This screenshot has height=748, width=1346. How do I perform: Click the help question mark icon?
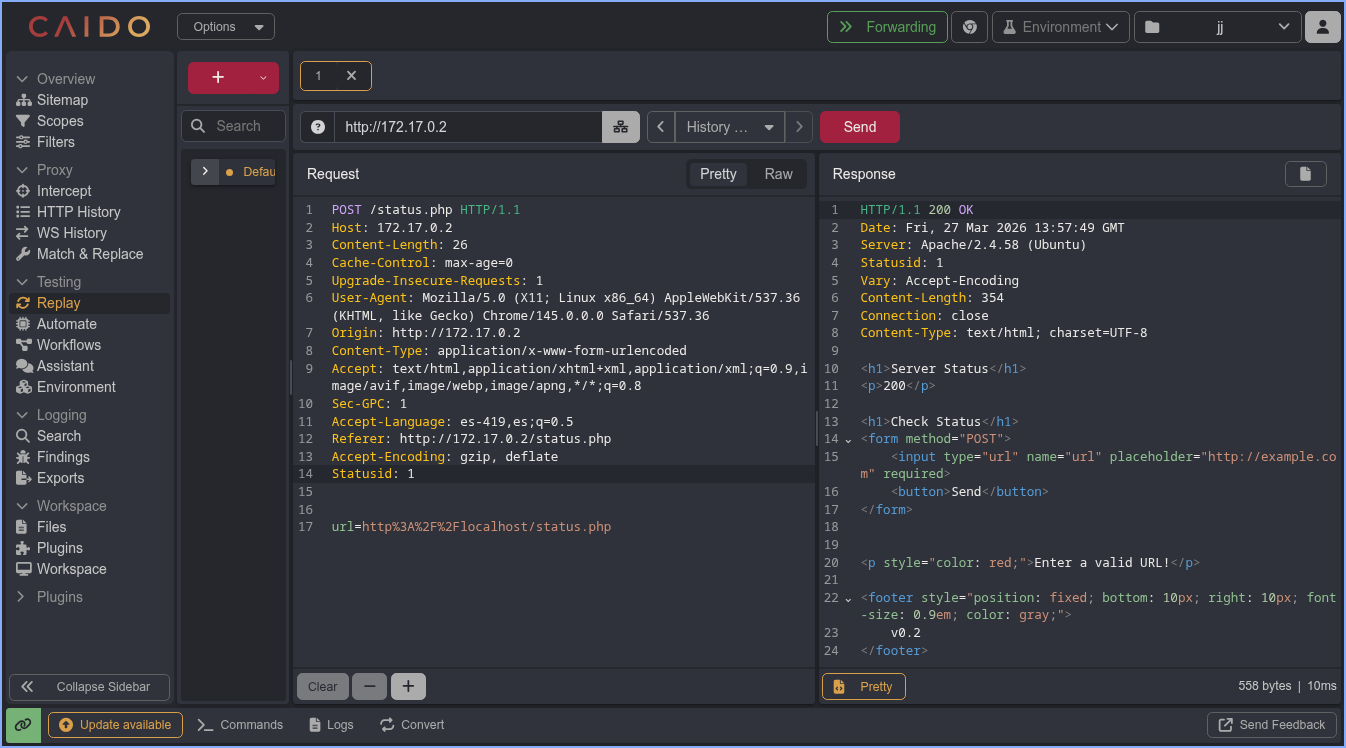tap(318, 127)
